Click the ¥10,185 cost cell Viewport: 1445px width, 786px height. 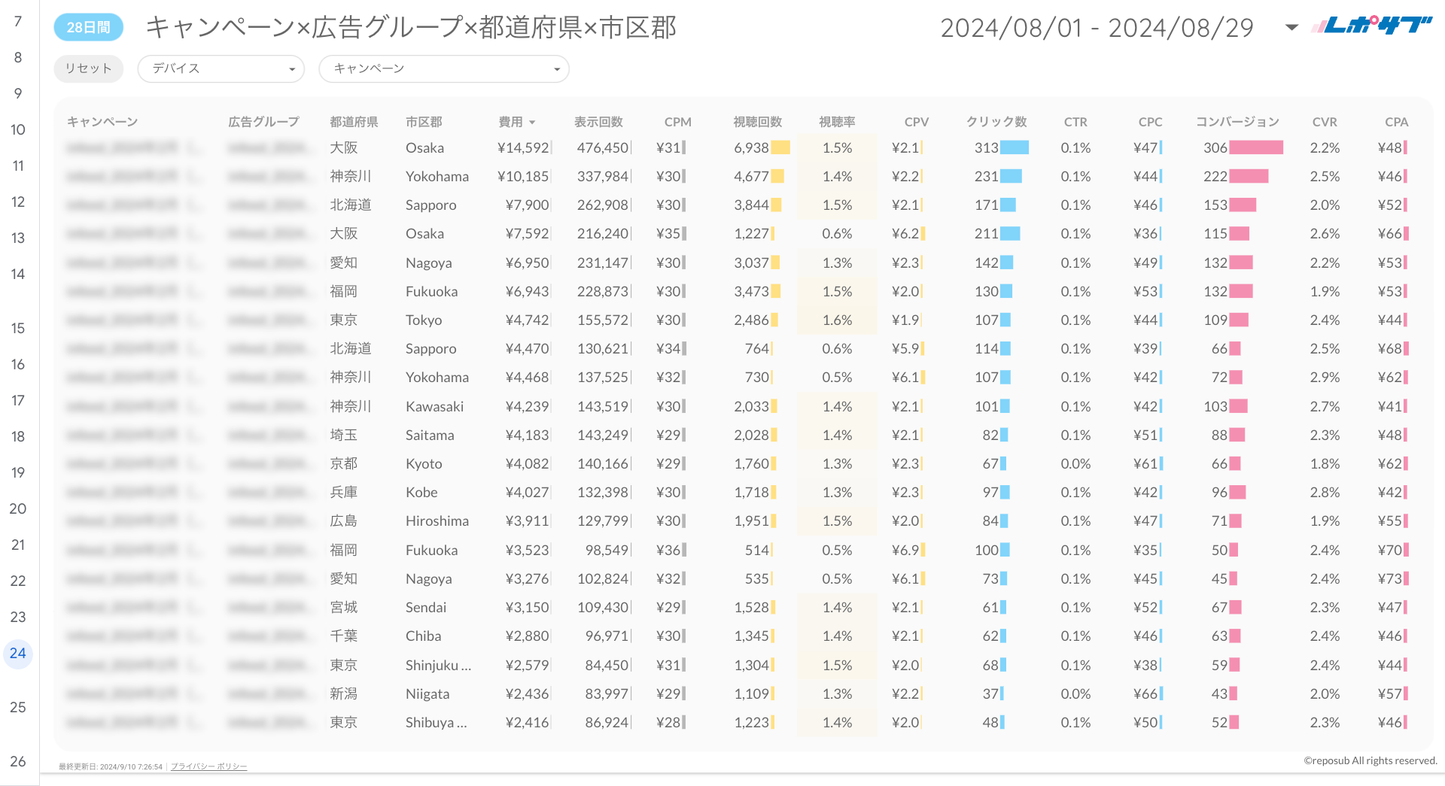click(x=523, y=177)
